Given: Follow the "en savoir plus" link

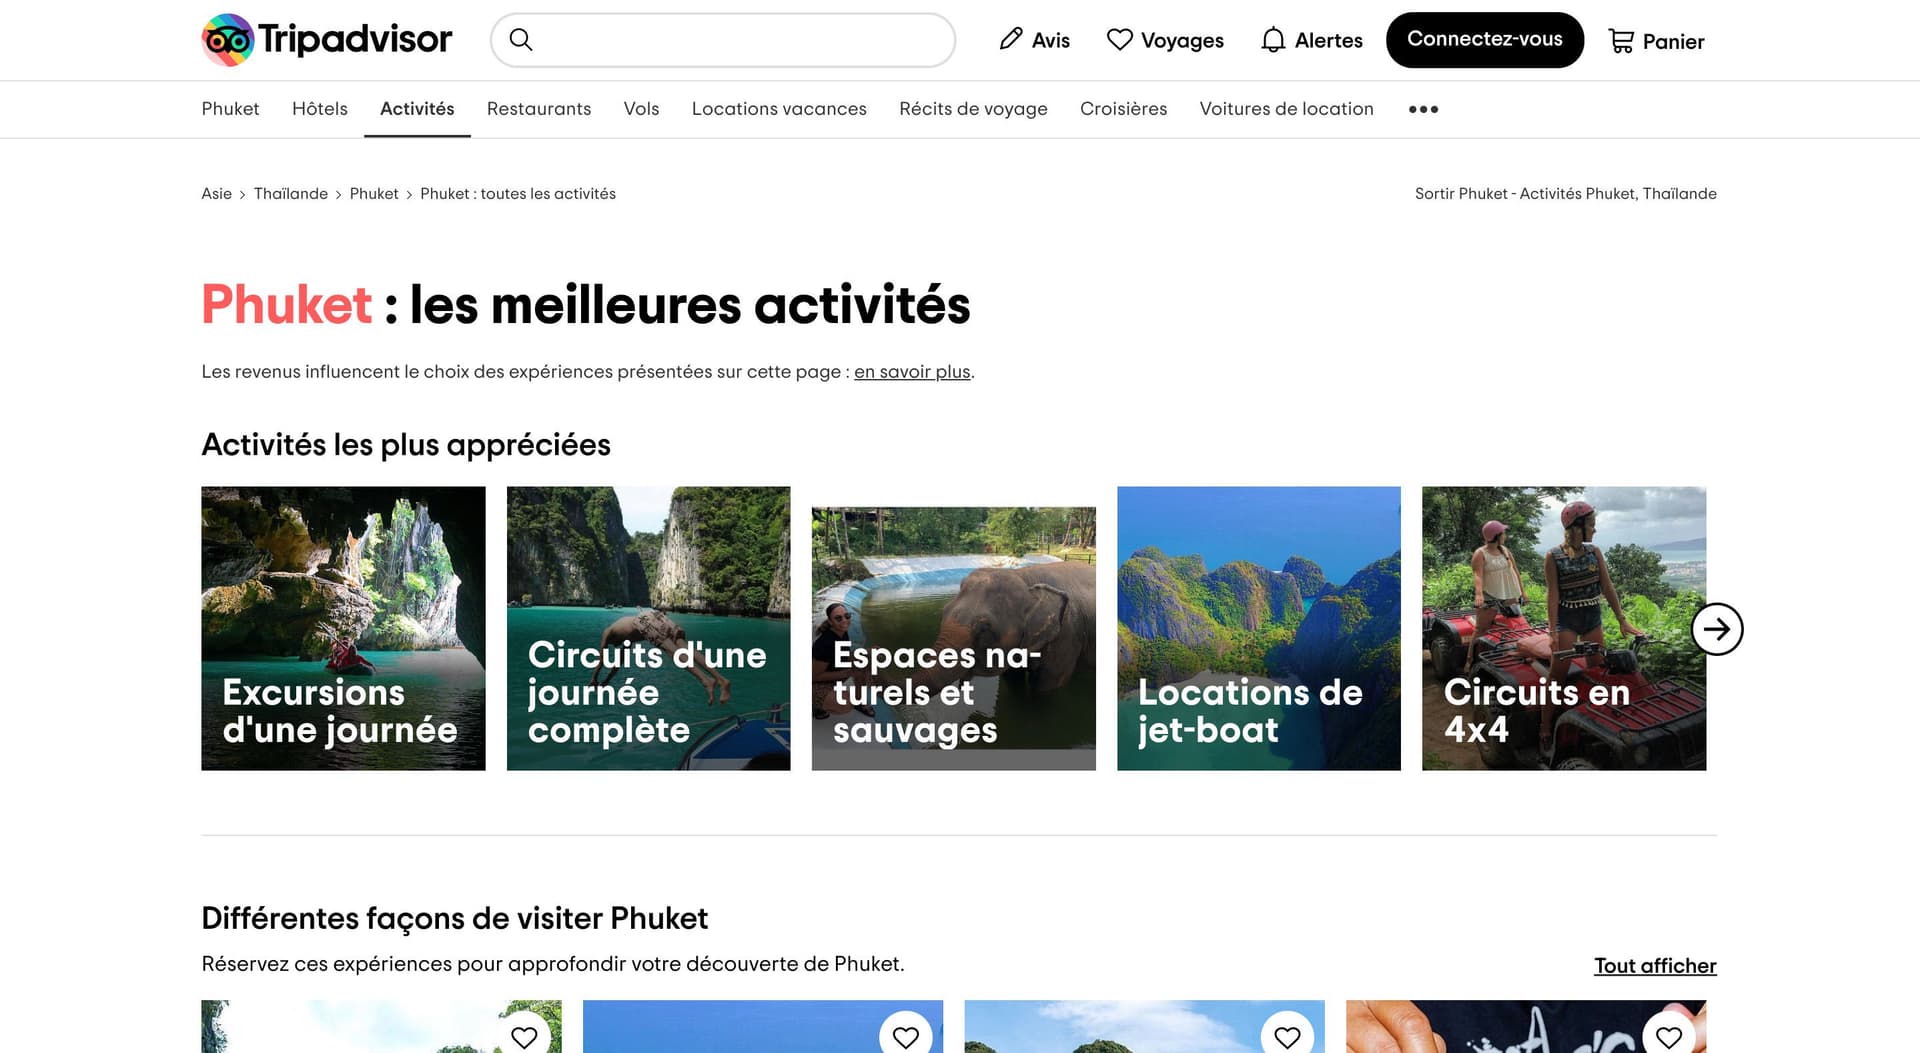Looking at the screenshot, I should pyautogui.click(x=912, y=372).
